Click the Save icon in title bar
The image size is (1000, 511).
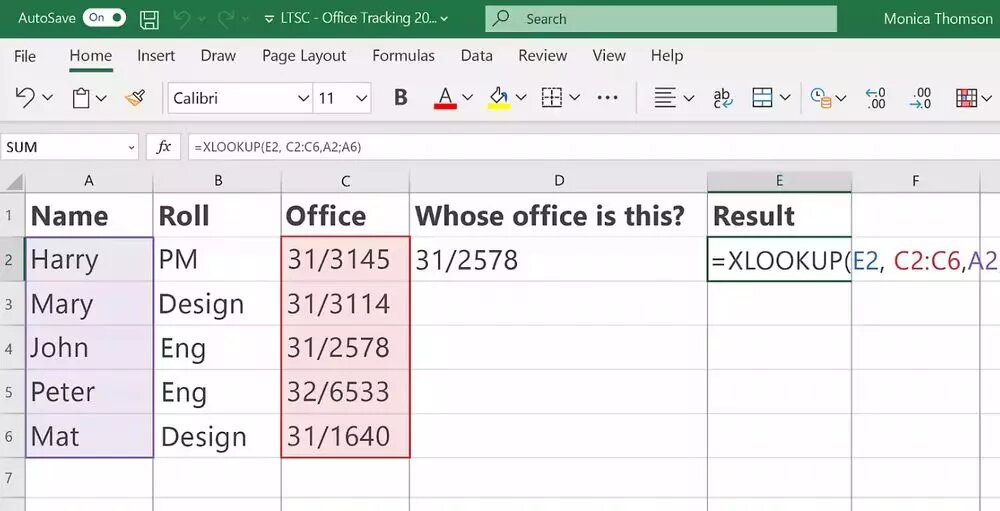click(149, 19)
